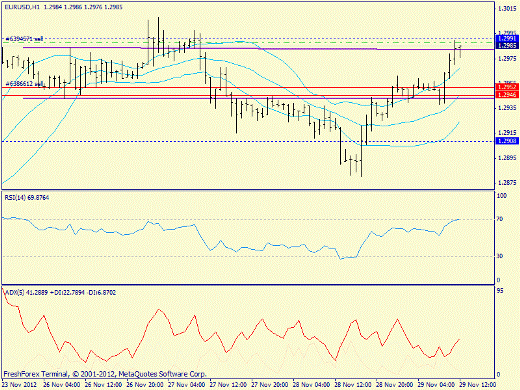This screenshot has height=390, width=520.
Task: Click the RSI scale value 100
Action: pos(502,196)
